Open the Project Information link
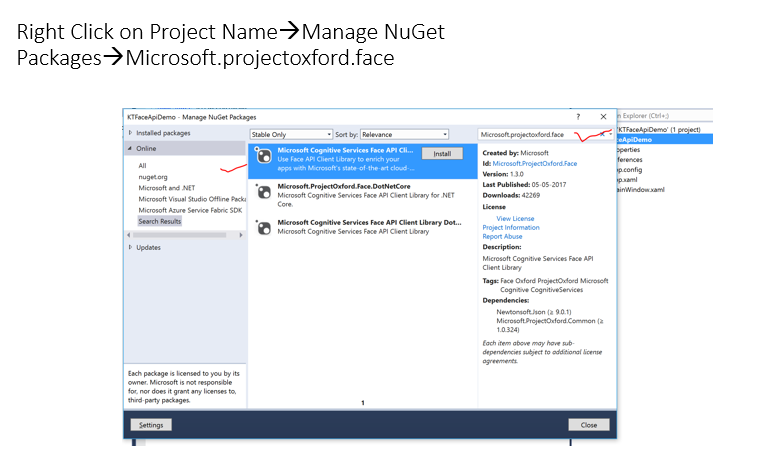 (511, 228)
